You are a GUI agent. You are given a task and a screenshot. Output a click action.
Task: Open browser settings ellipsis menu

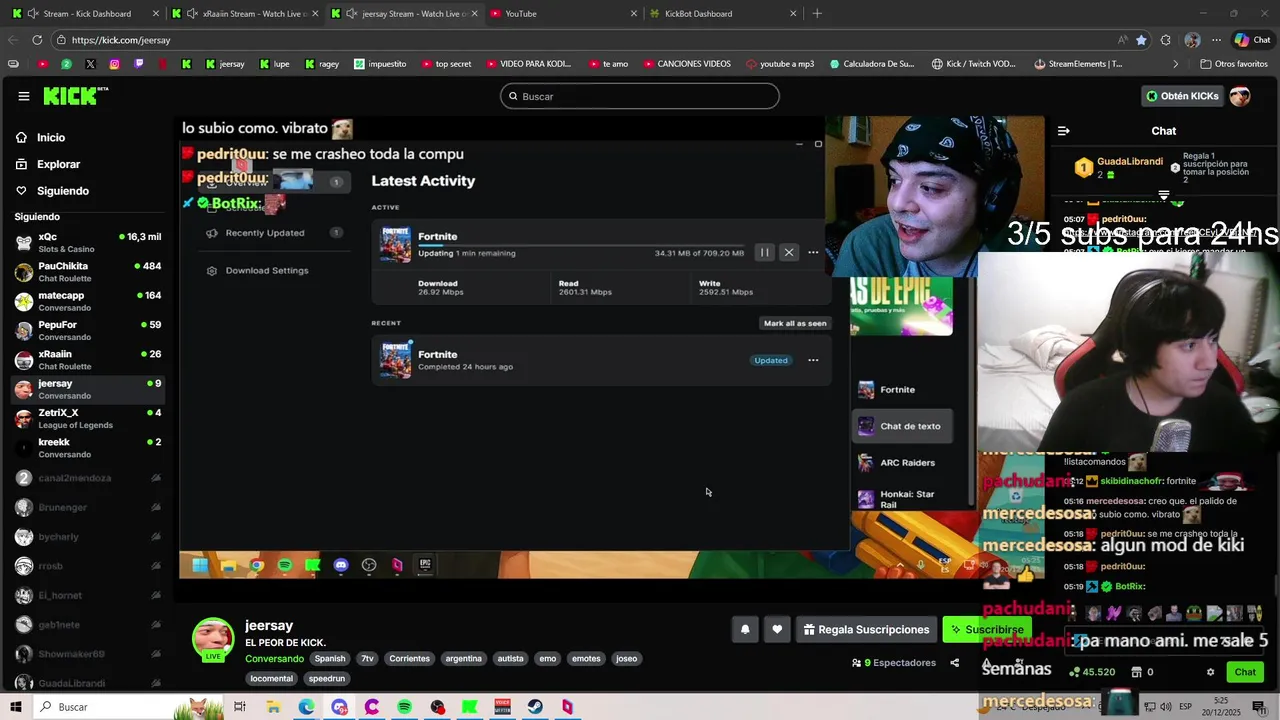pos(1216,40)
